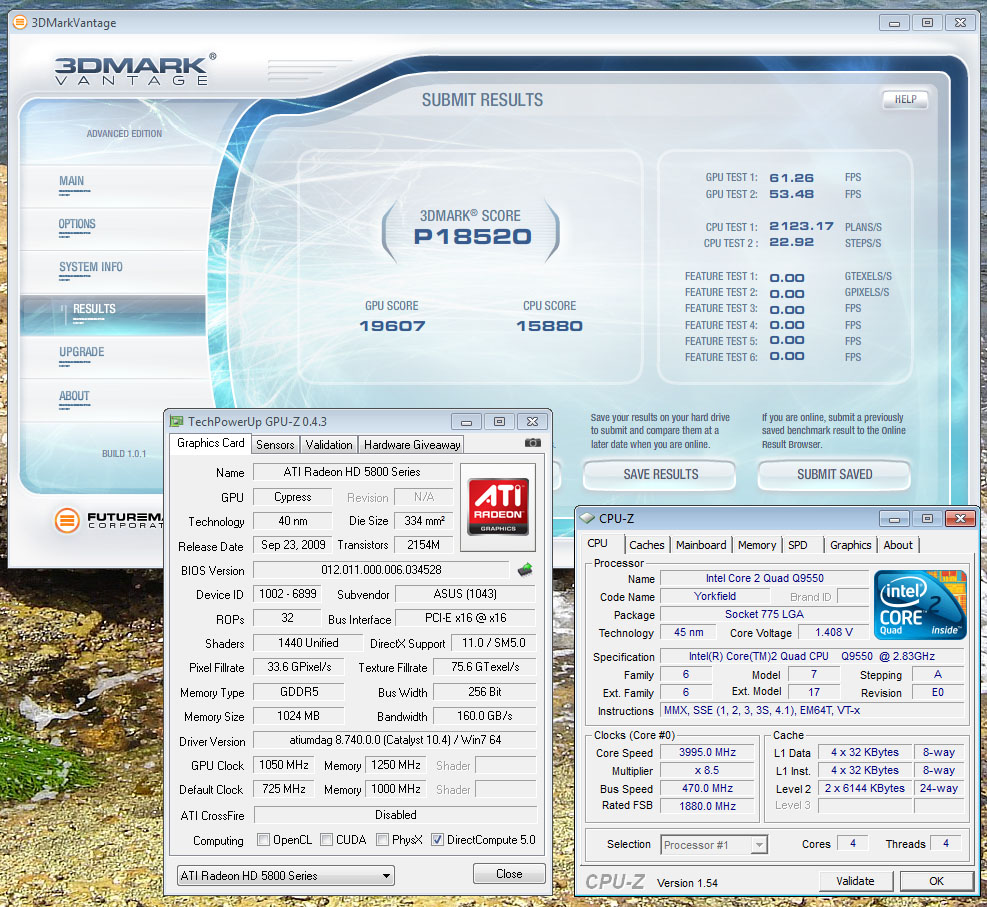Screen dimensions: 987x907
Task: Click the Futuremark Corporation logo
Action: click(x=108, y=520)
